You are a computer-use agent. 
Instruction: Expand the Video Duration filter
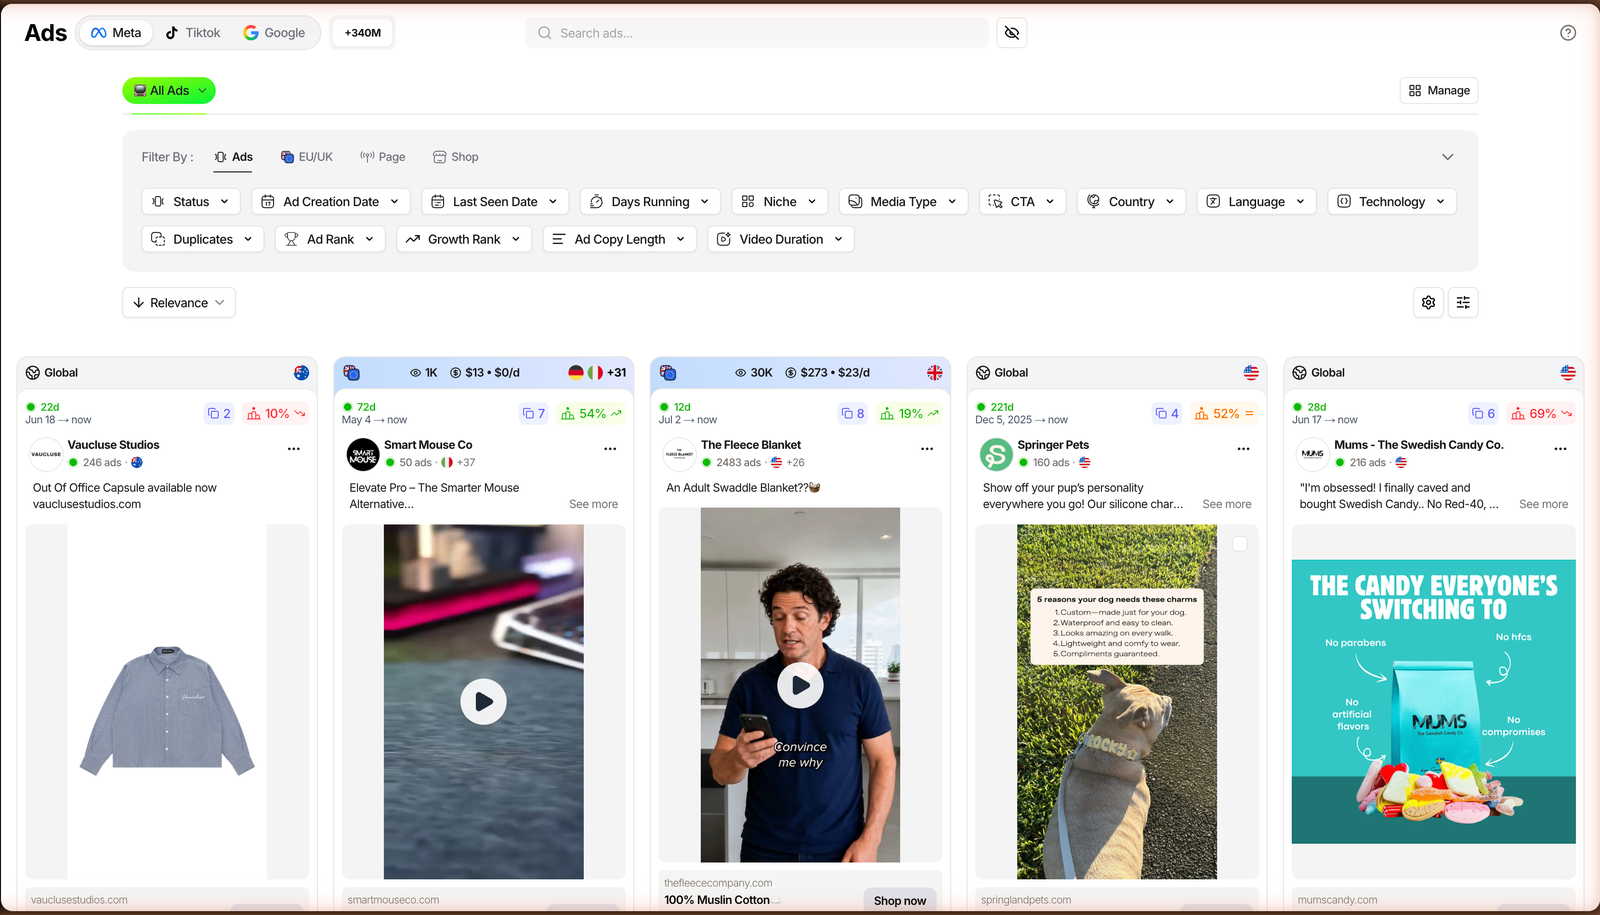coord(781,239)
